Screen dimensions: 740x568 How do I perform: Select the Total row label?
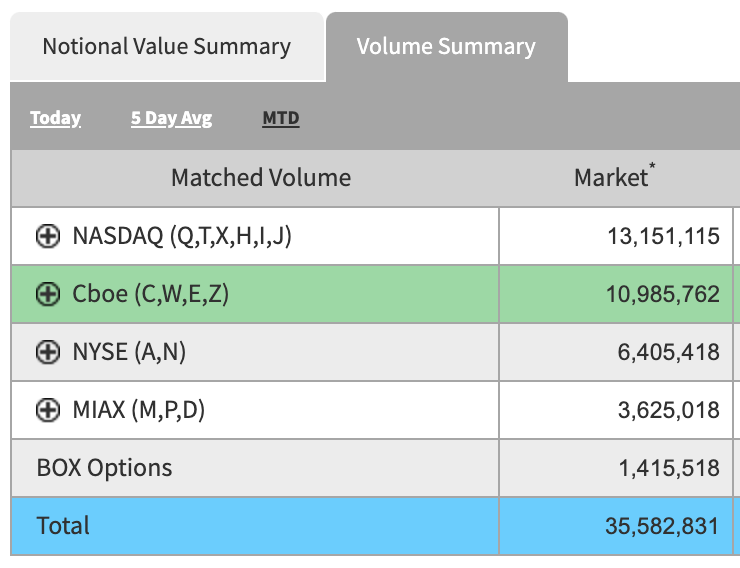[63, 526]
